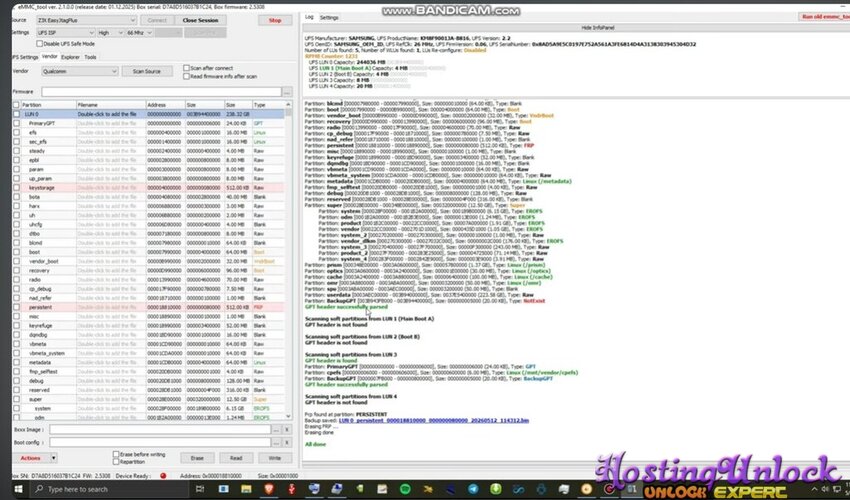This screenshot has width=850, height=500.
Task: Click the Close Session button
Action: [201, 20]
